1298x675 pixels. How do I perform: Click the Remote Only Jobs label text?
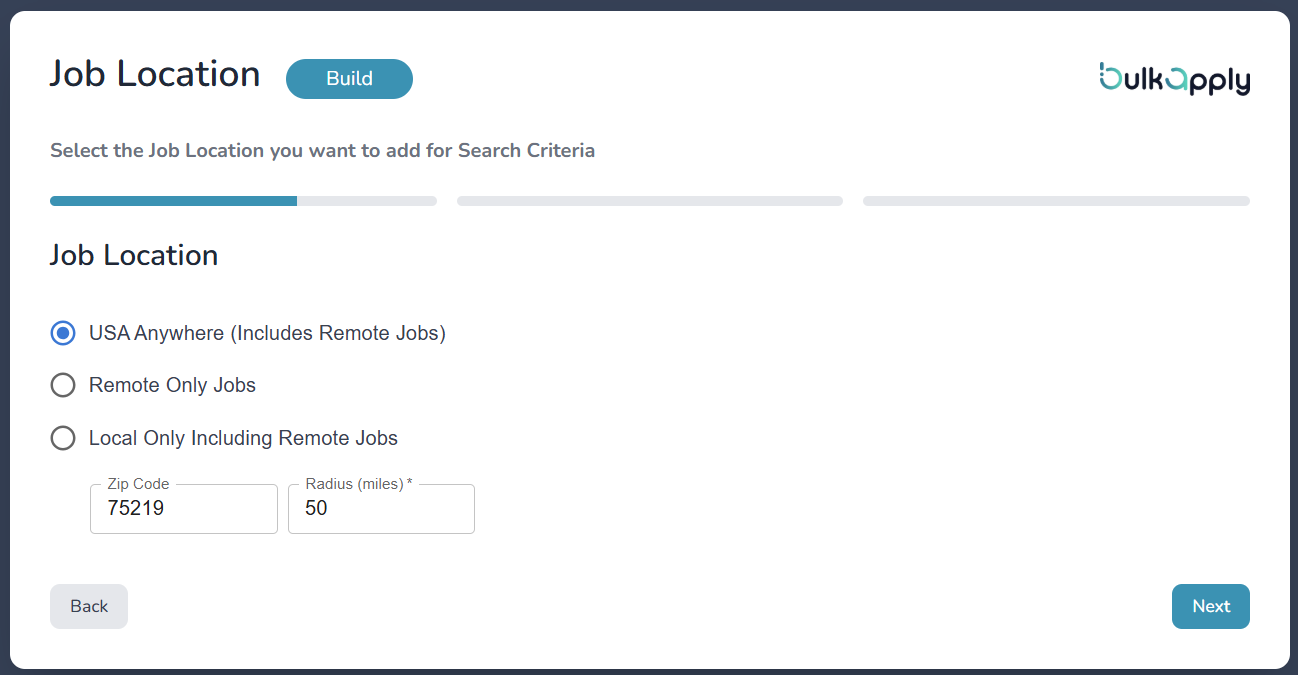point(172,385)
